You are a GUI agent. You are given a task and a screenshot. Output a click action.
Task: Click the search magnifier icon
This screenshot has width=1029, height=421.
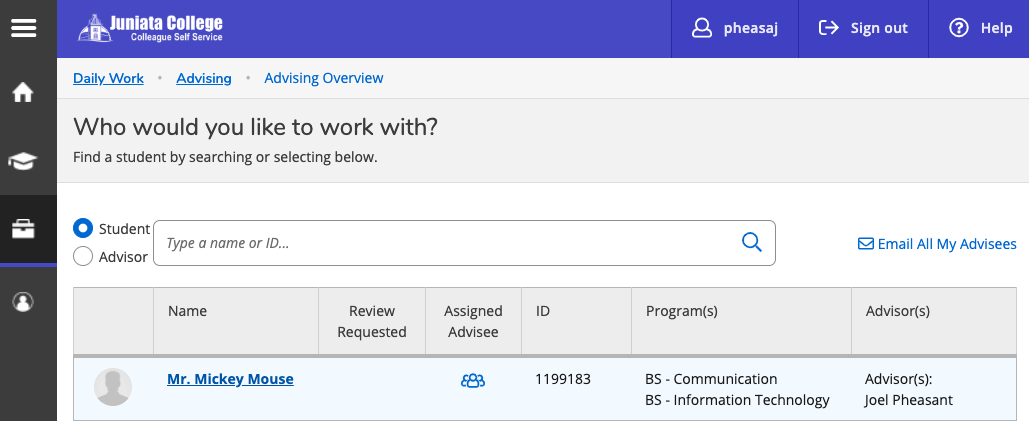[x=751, y=243]
